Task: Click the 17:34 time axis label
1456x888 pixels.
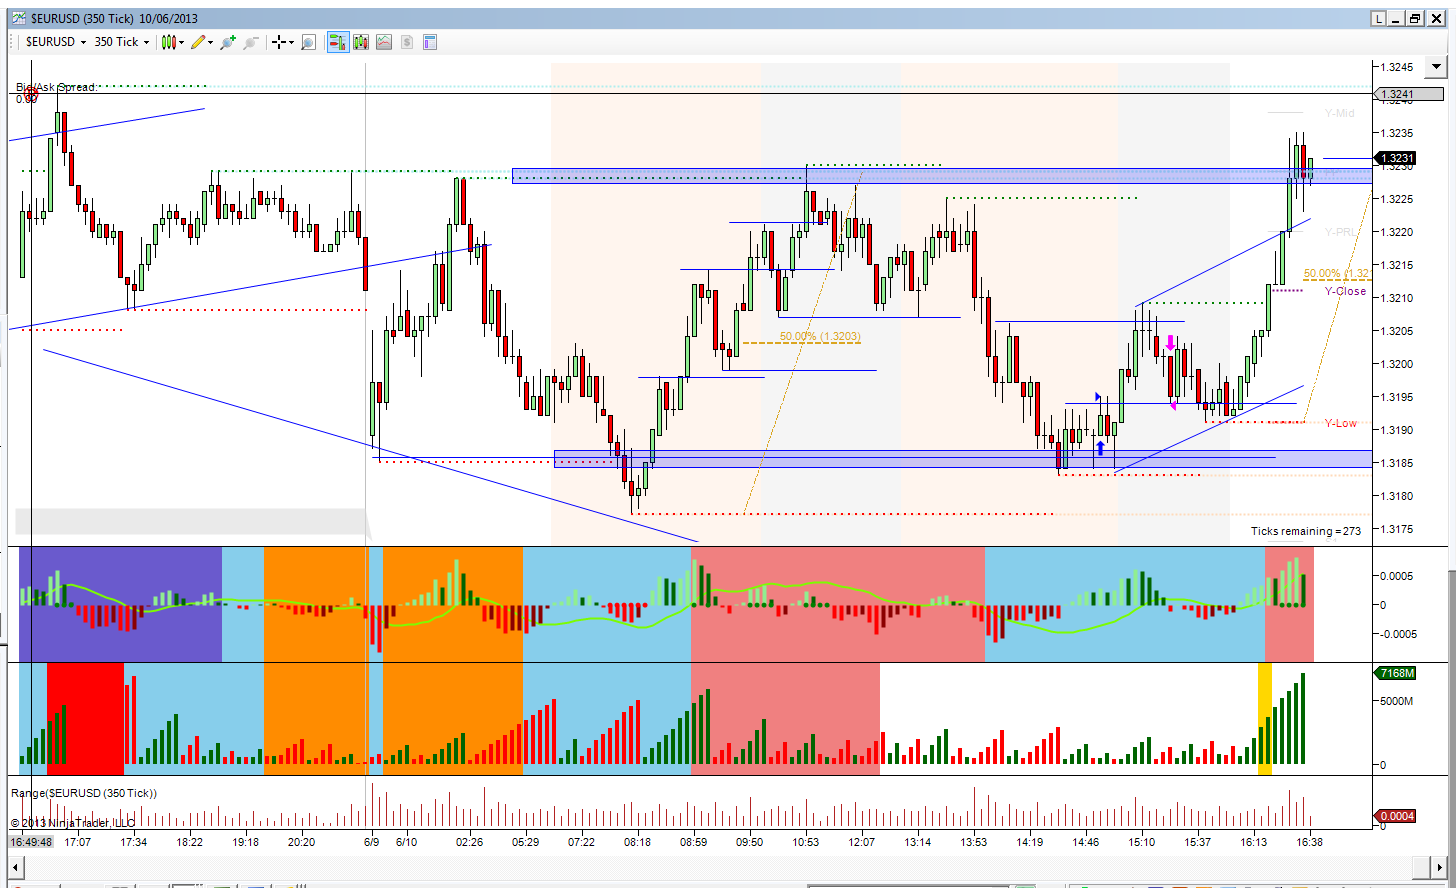Action: [134, 842]
